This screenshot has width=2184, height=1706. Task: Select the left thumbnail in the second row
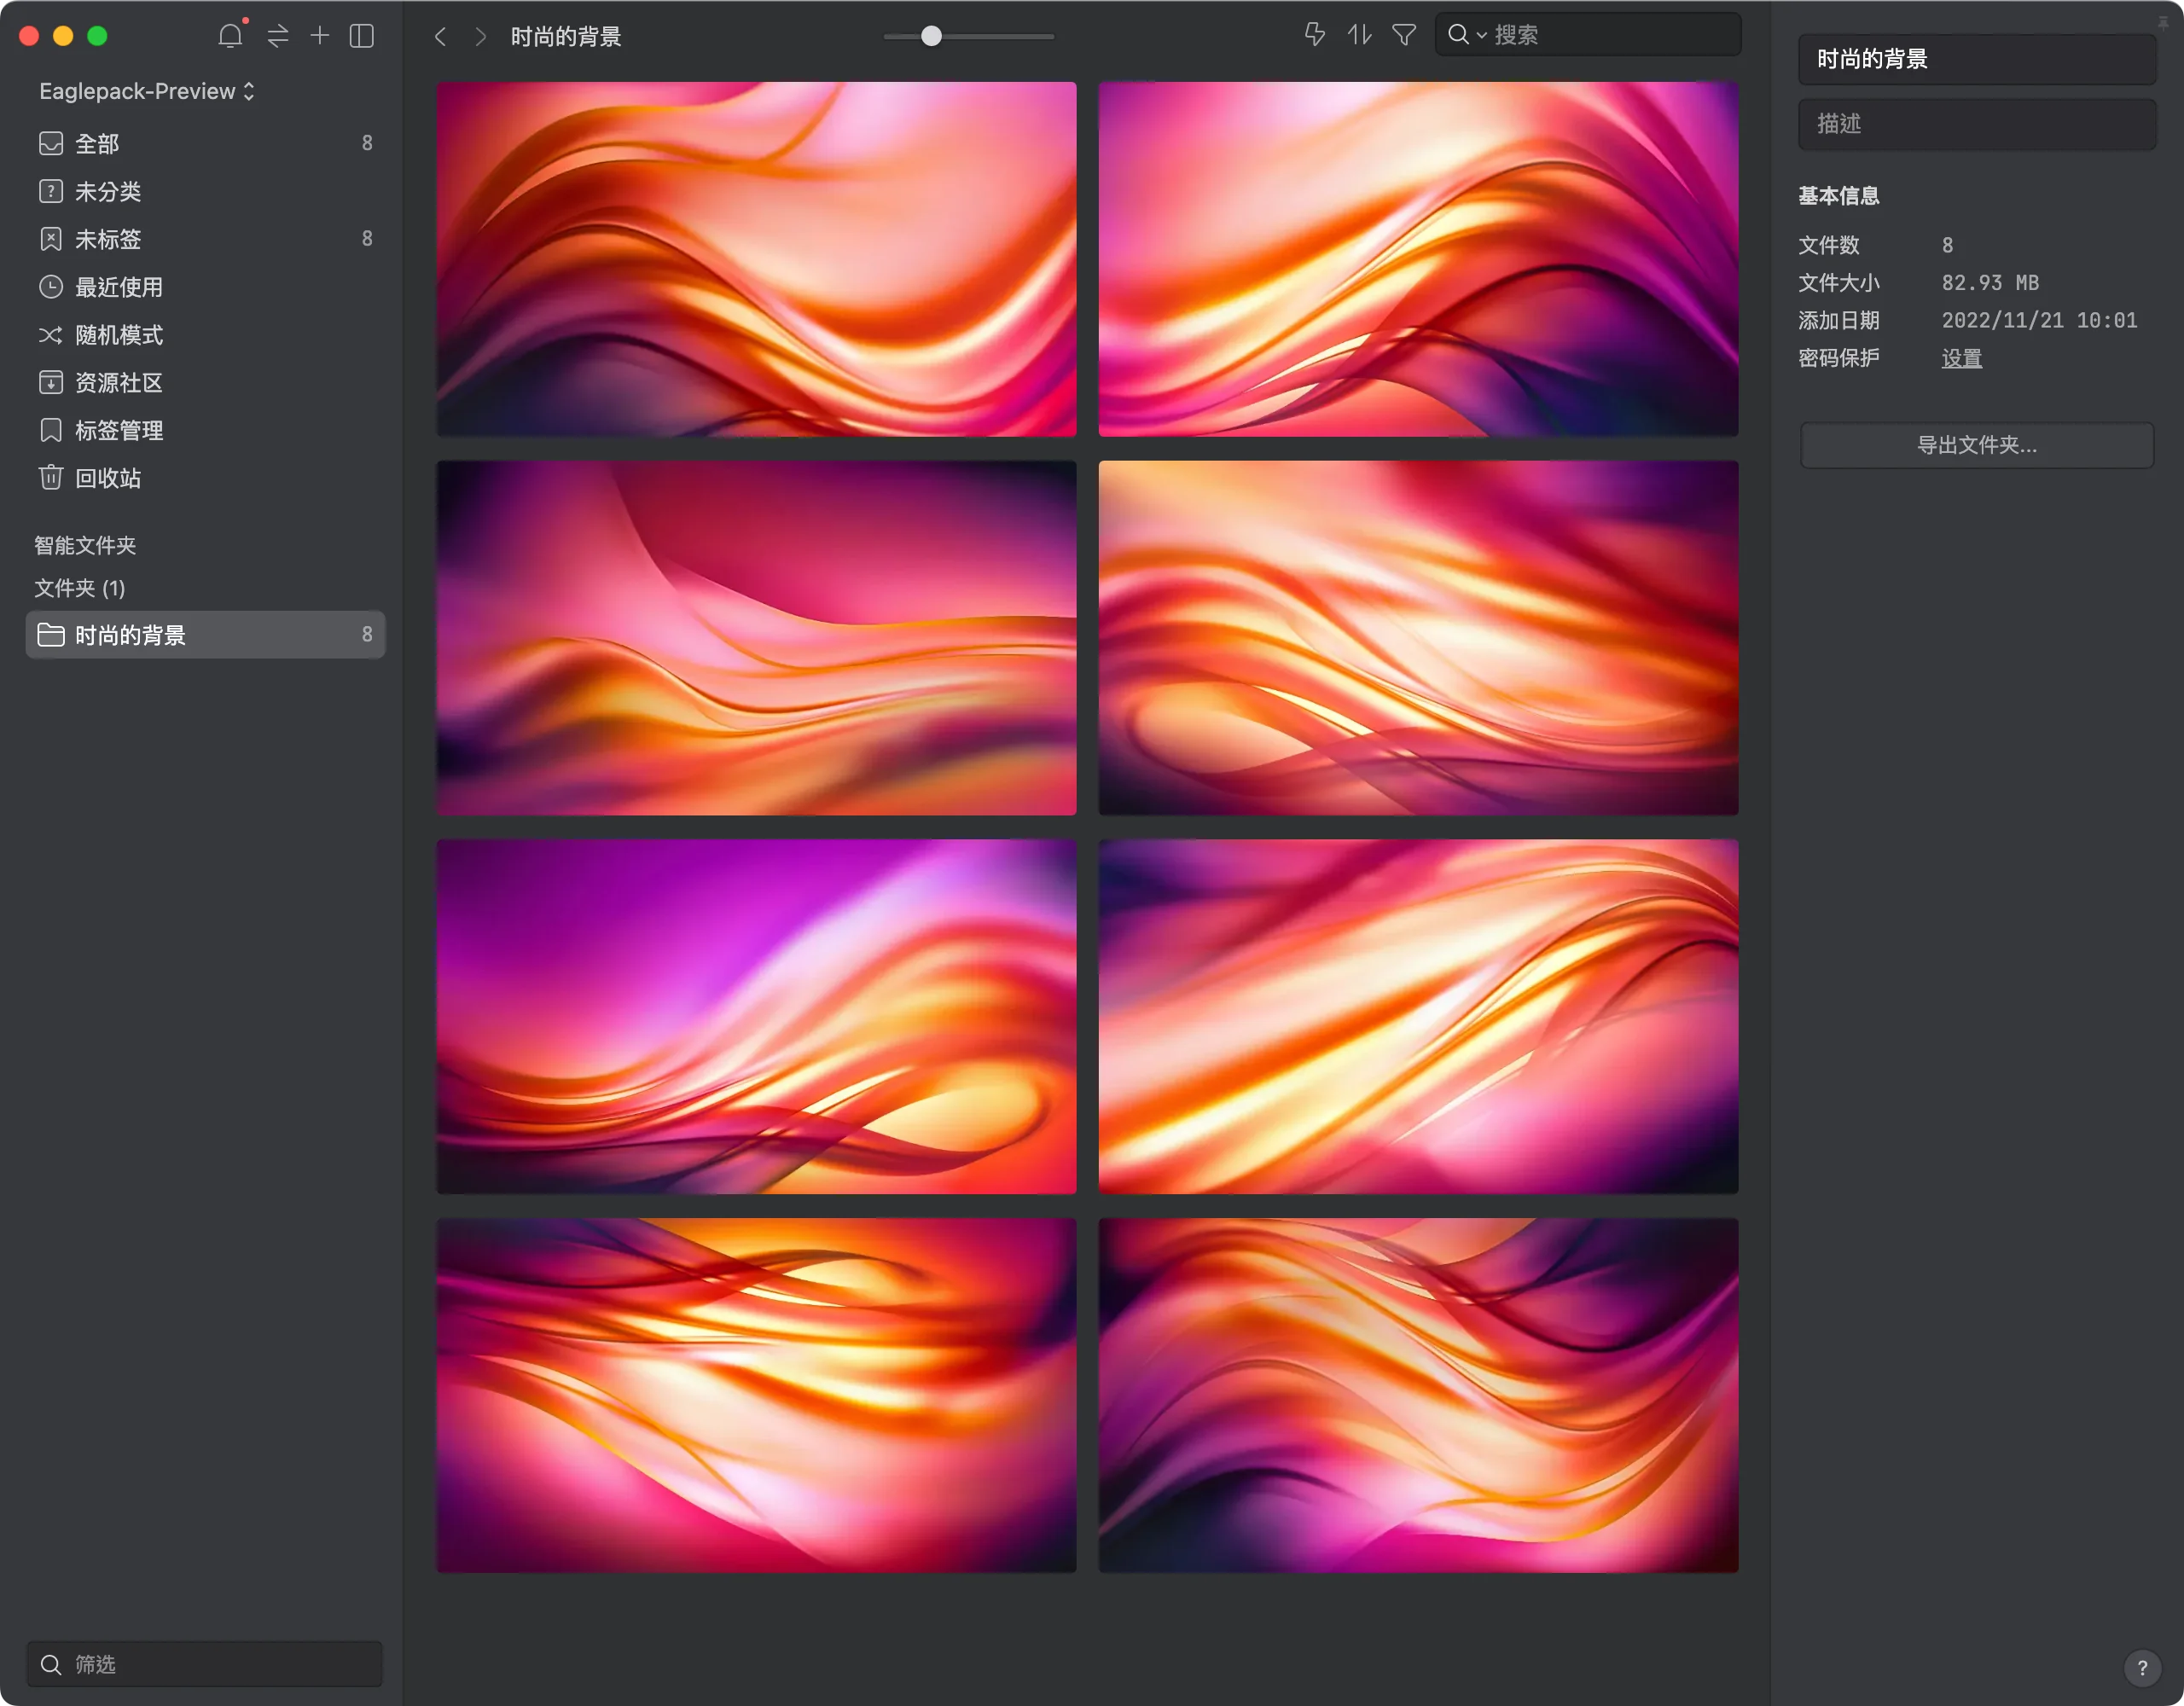coord(756,638)
